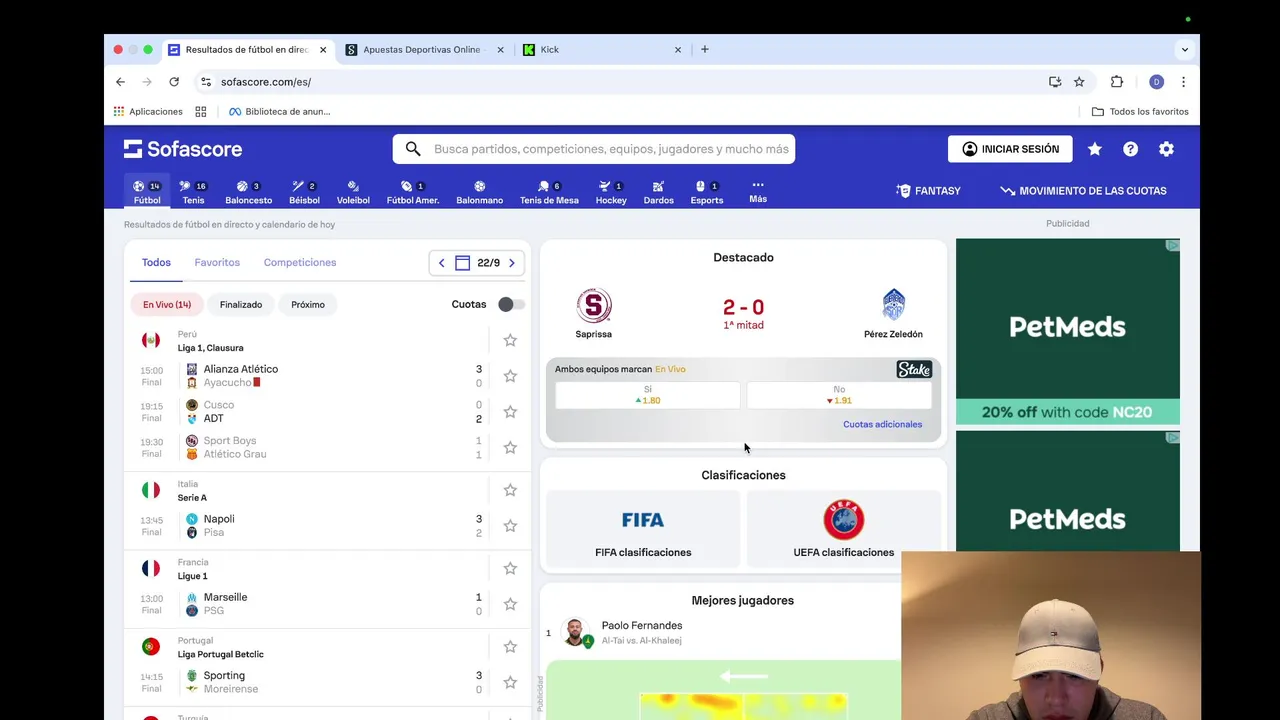Filter matches by Finalizado
1280x720 pixels.
point(241,304)
